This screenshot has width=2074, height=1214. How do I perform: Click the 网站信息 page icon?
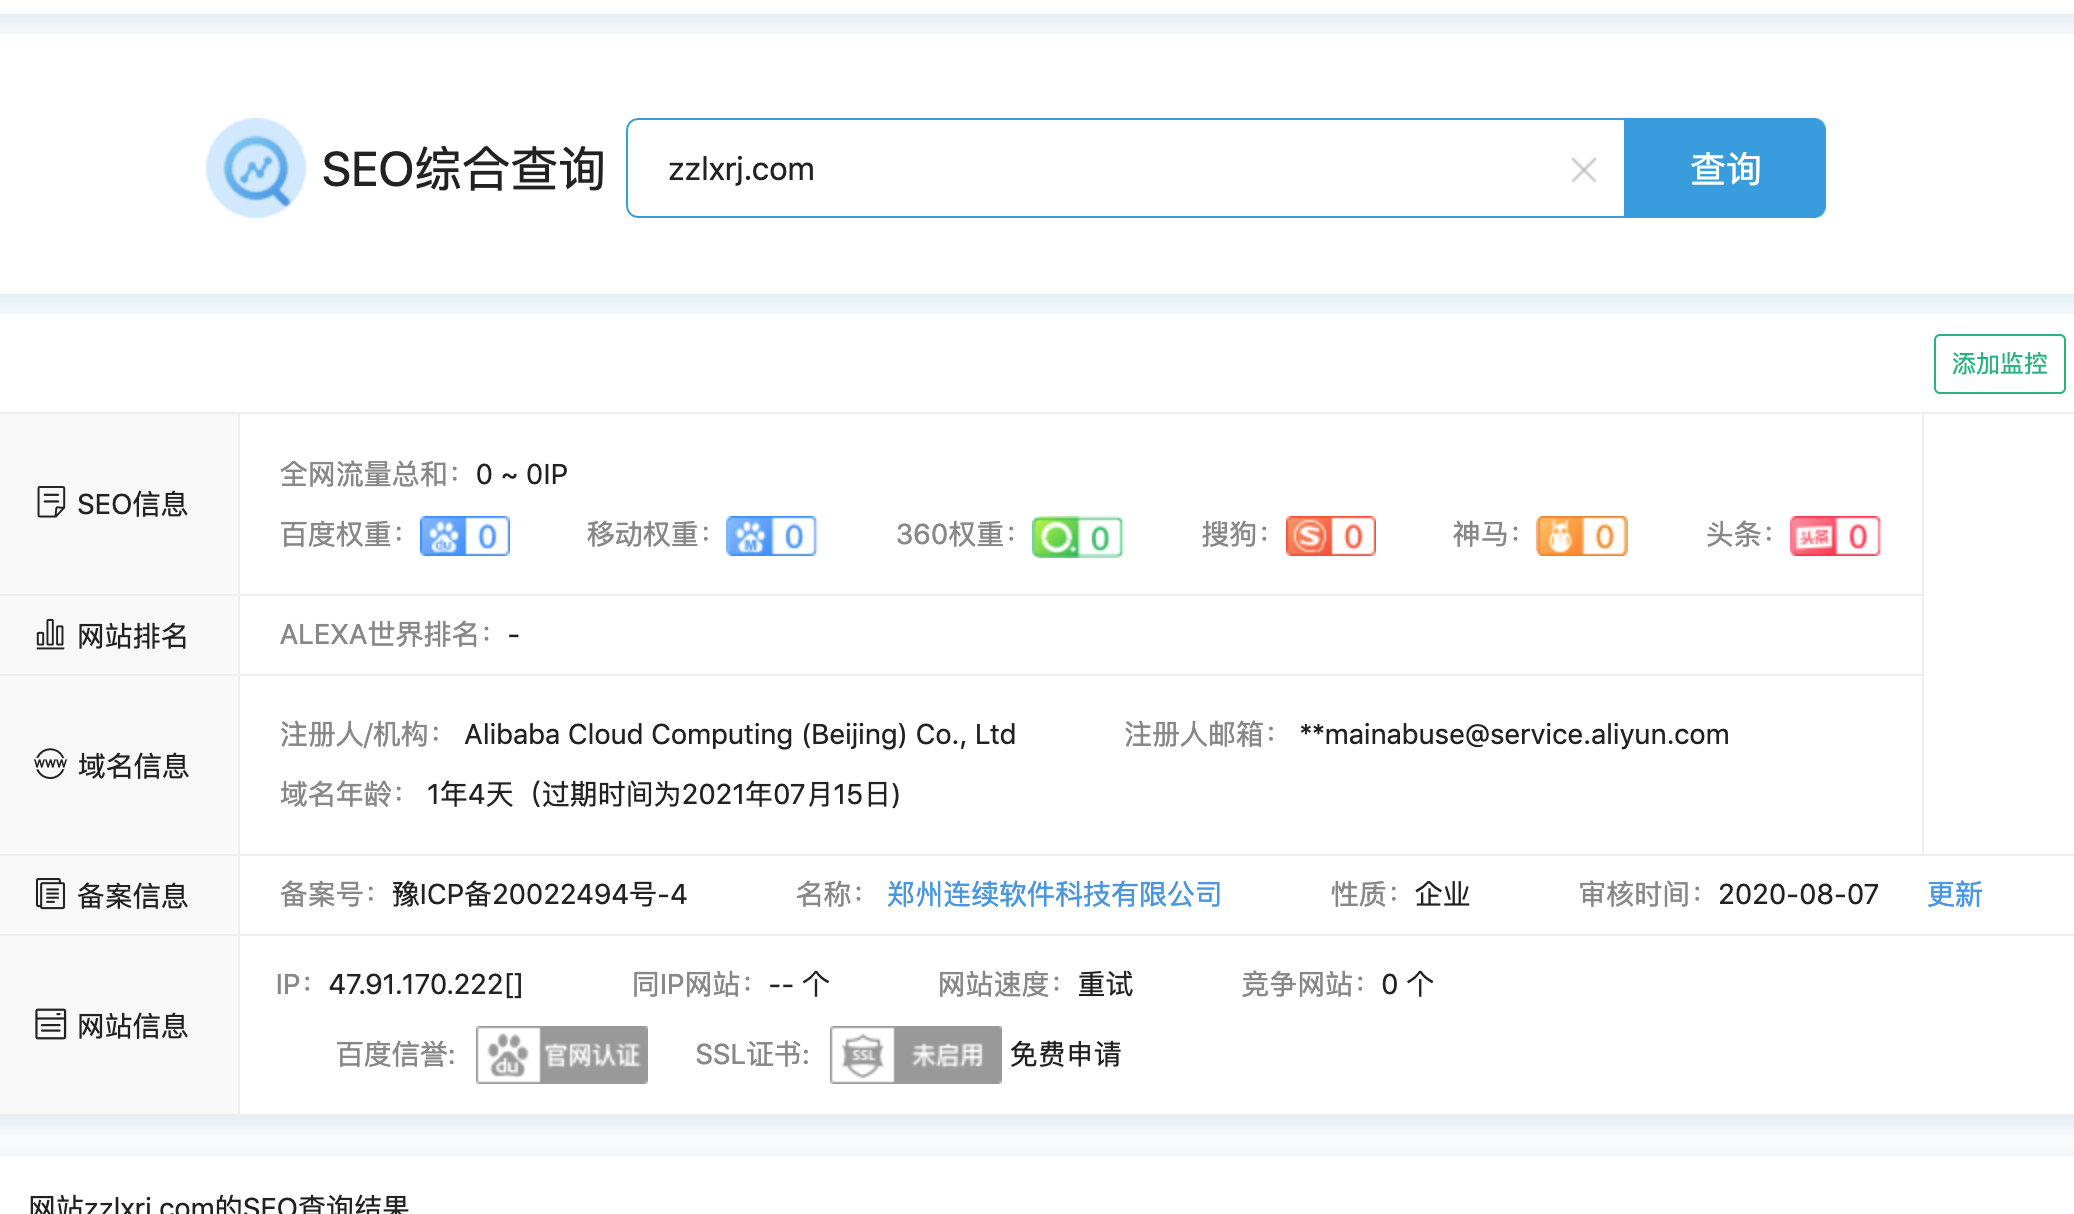click(50, 1024)
